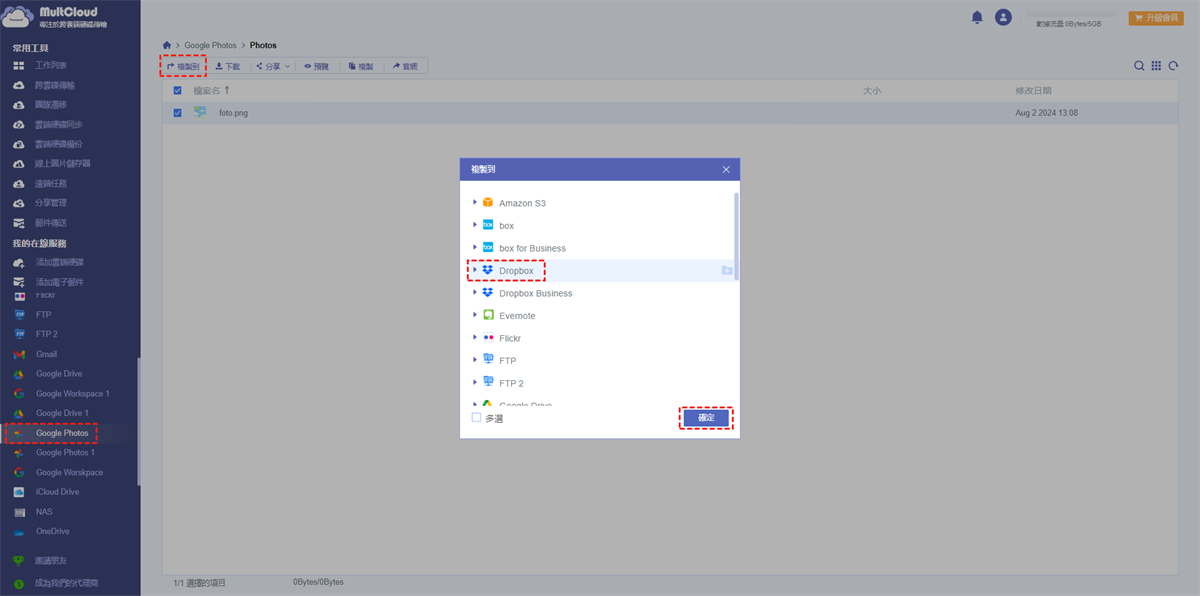1200x596 pixels.
Task: Click the 官網 official site button
Action: click(x=405, y=66)
